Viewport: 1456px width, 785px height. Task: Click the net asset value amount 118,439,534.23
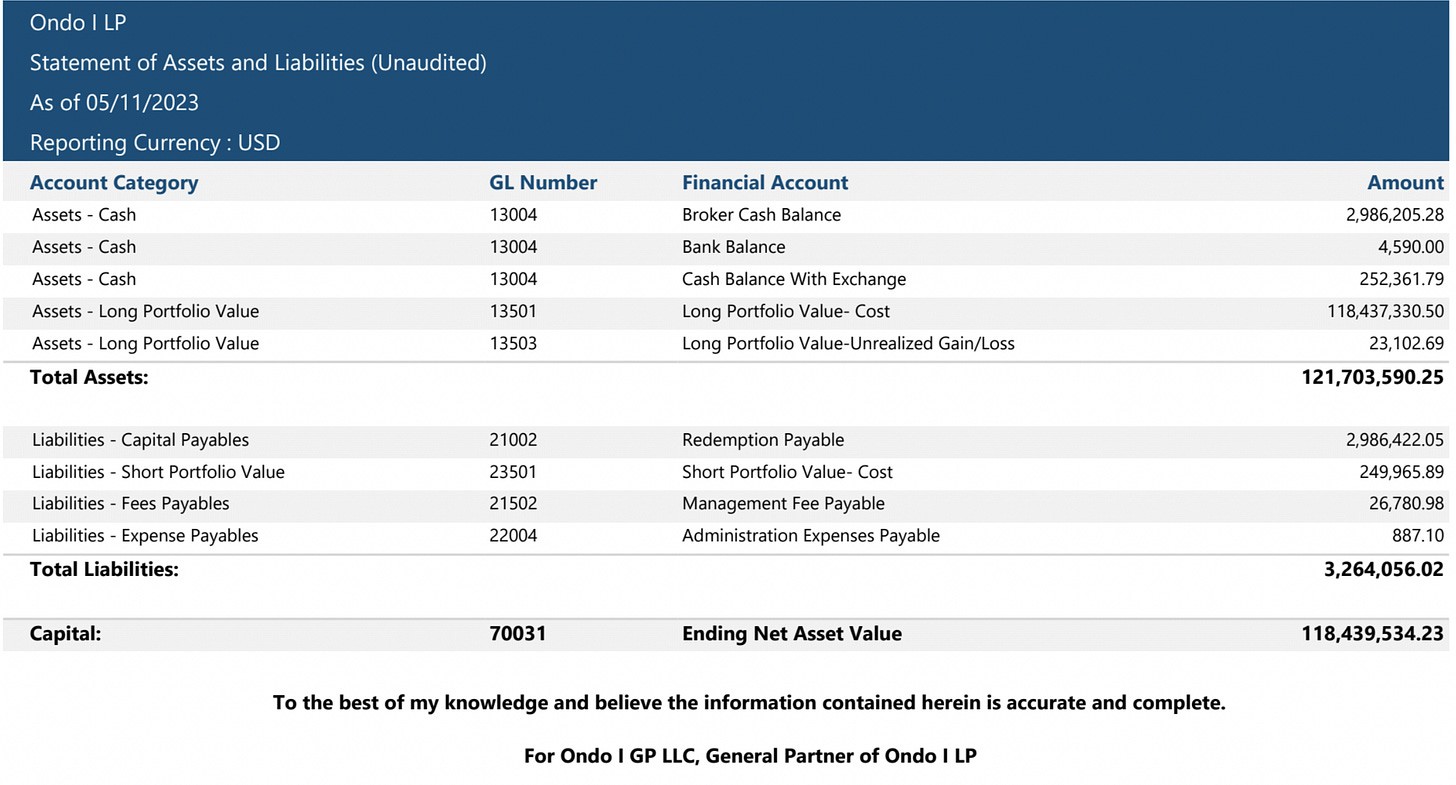(1372, 634)
